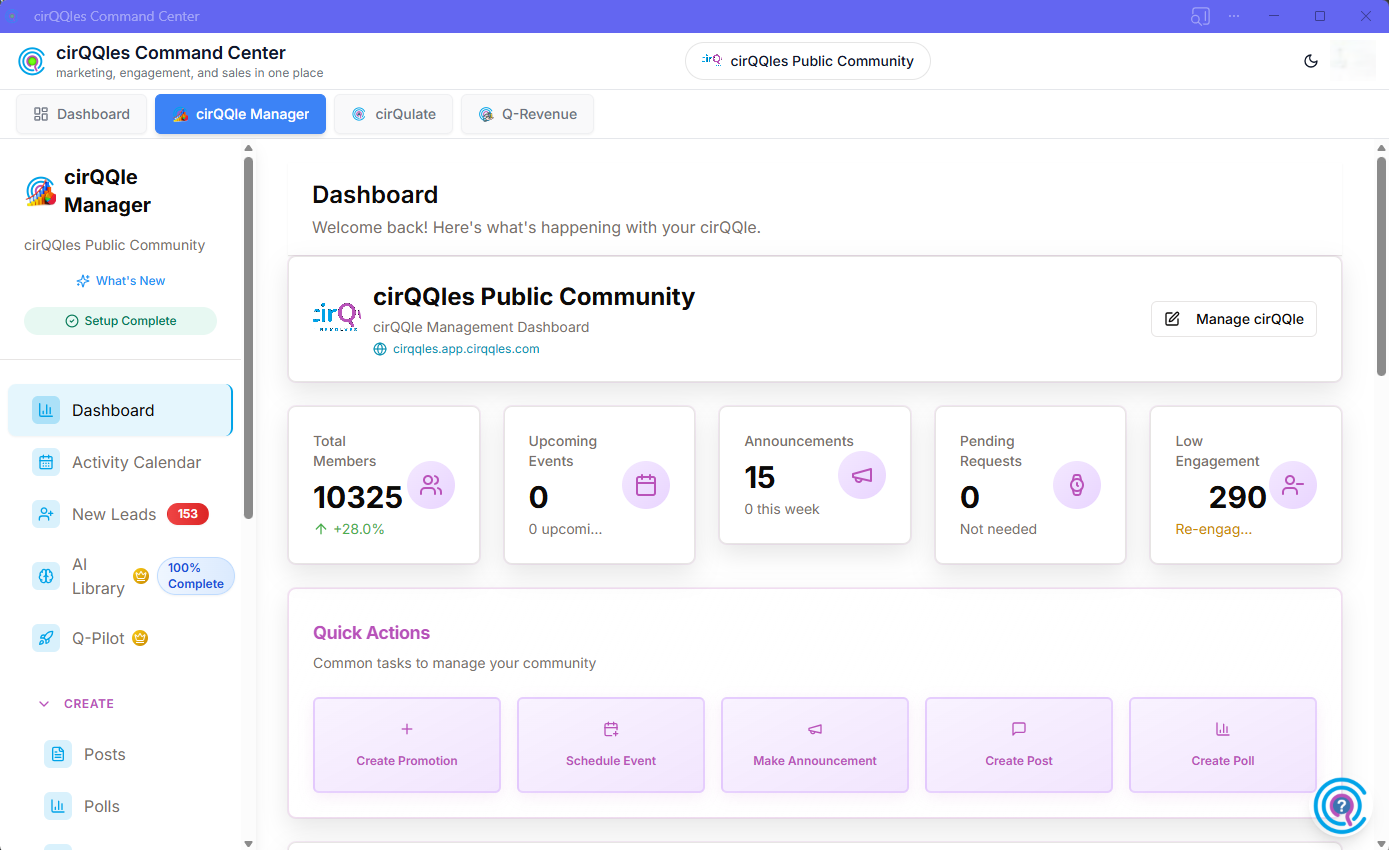1389x850 pixels.
Task: Click the Manage cirQQle button
Action: point(1233,318)
